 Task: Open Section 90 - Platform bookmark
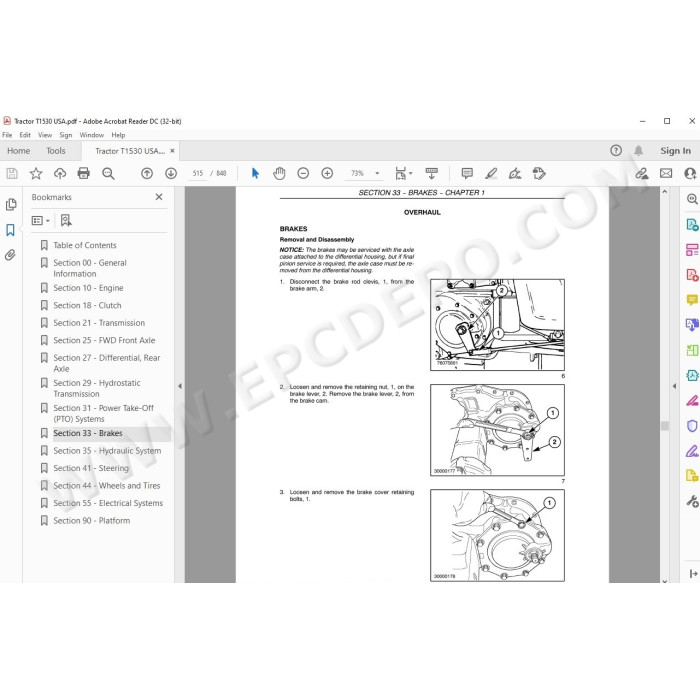click(92, 521)
